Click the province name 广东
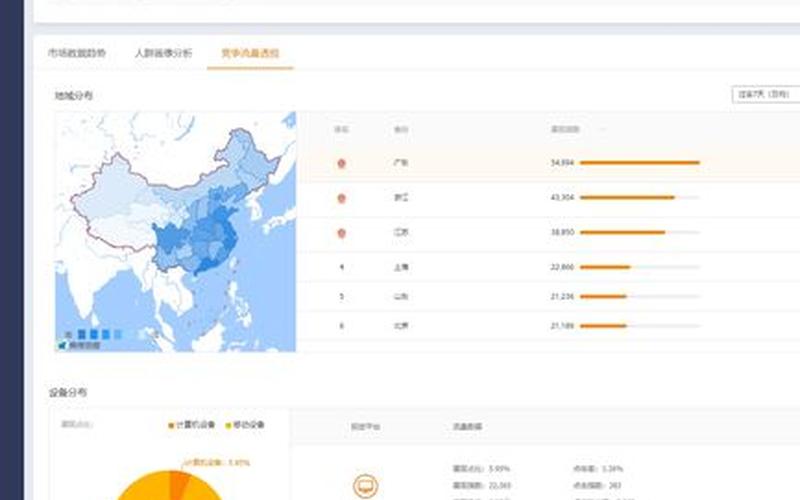 401,163
